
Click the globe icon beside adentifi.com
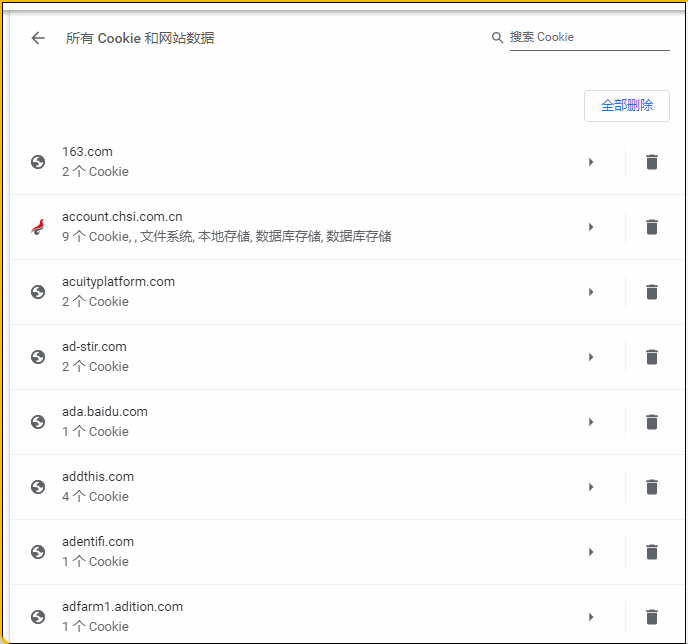click(38, 551)
